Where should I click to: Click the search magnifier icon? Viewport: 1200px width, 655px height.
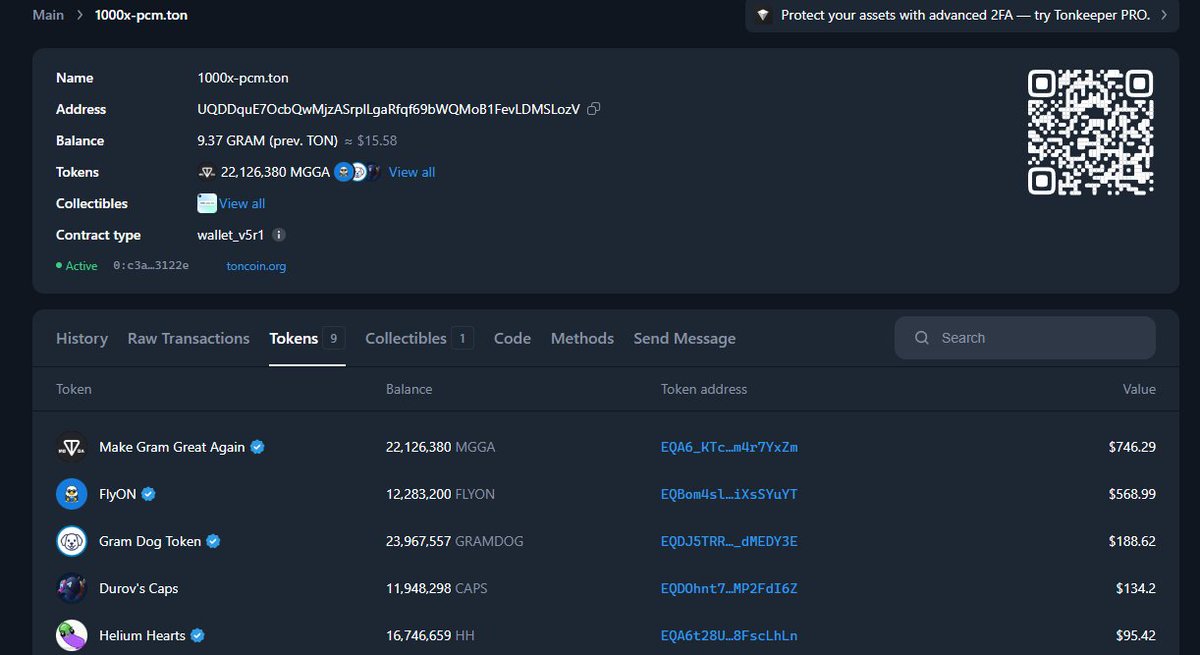pyautogui.click(x=922, y=338)
